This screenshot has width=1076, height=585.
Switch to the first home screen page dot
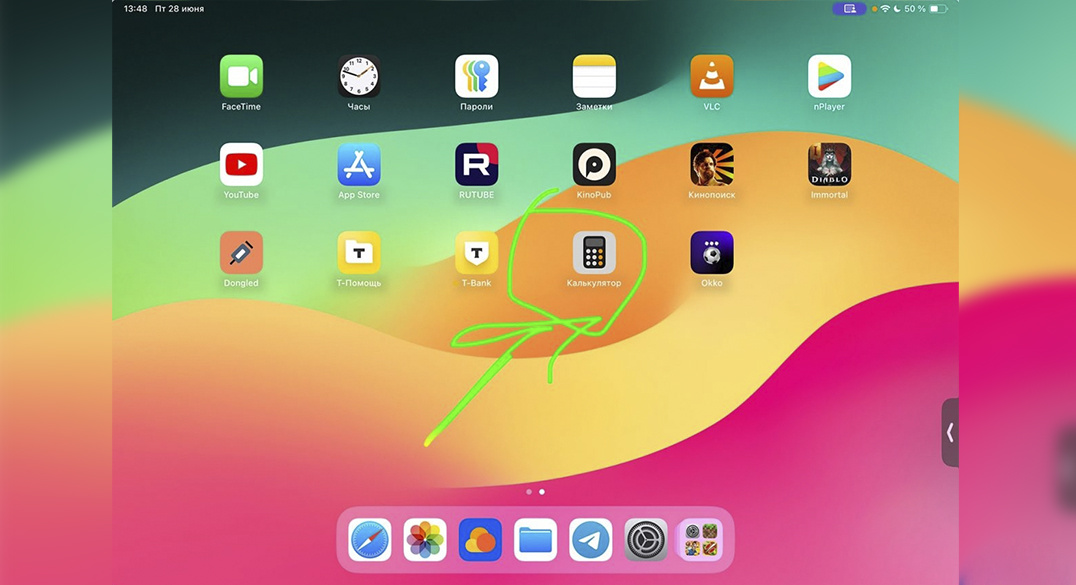(x=528, y=492)
